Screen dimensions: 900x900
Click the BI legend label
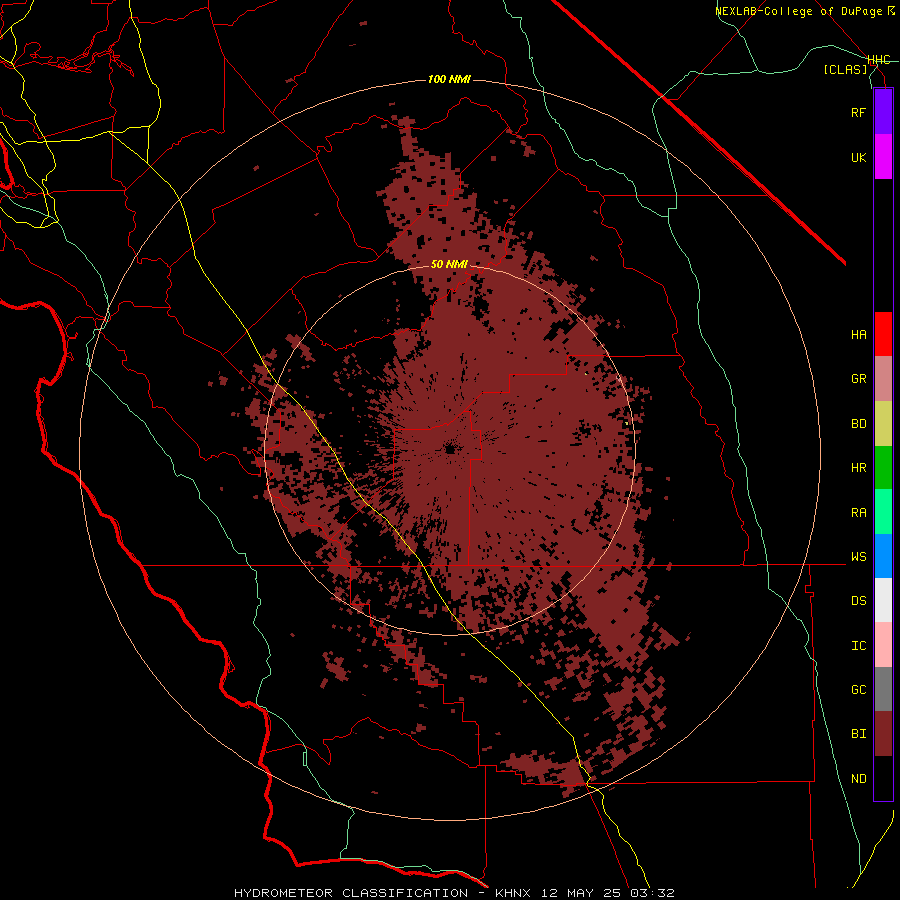pos(859,734)
